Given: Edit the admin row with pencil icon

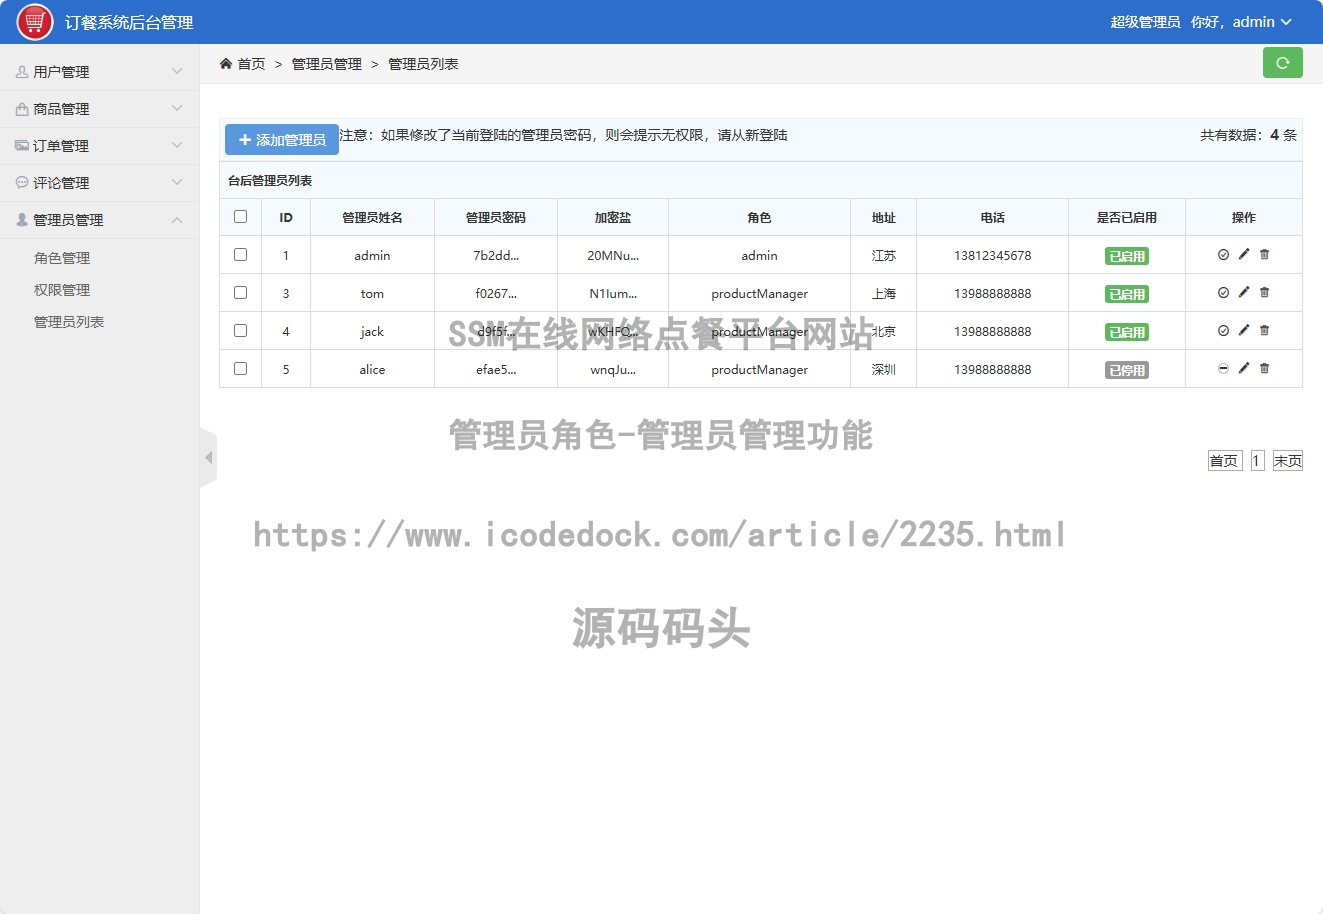Looking at the screenshot, I should tap(1244, 254).
